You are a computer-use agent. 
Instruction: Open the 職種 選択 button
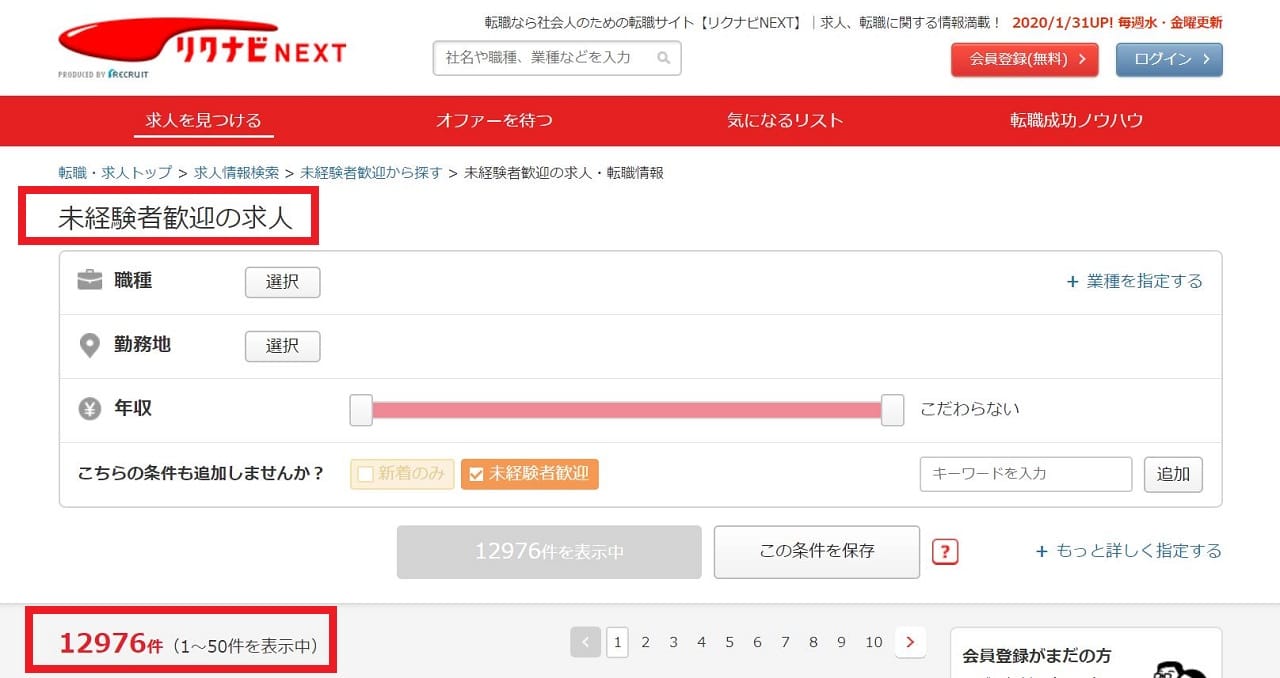tap(282, 282)
